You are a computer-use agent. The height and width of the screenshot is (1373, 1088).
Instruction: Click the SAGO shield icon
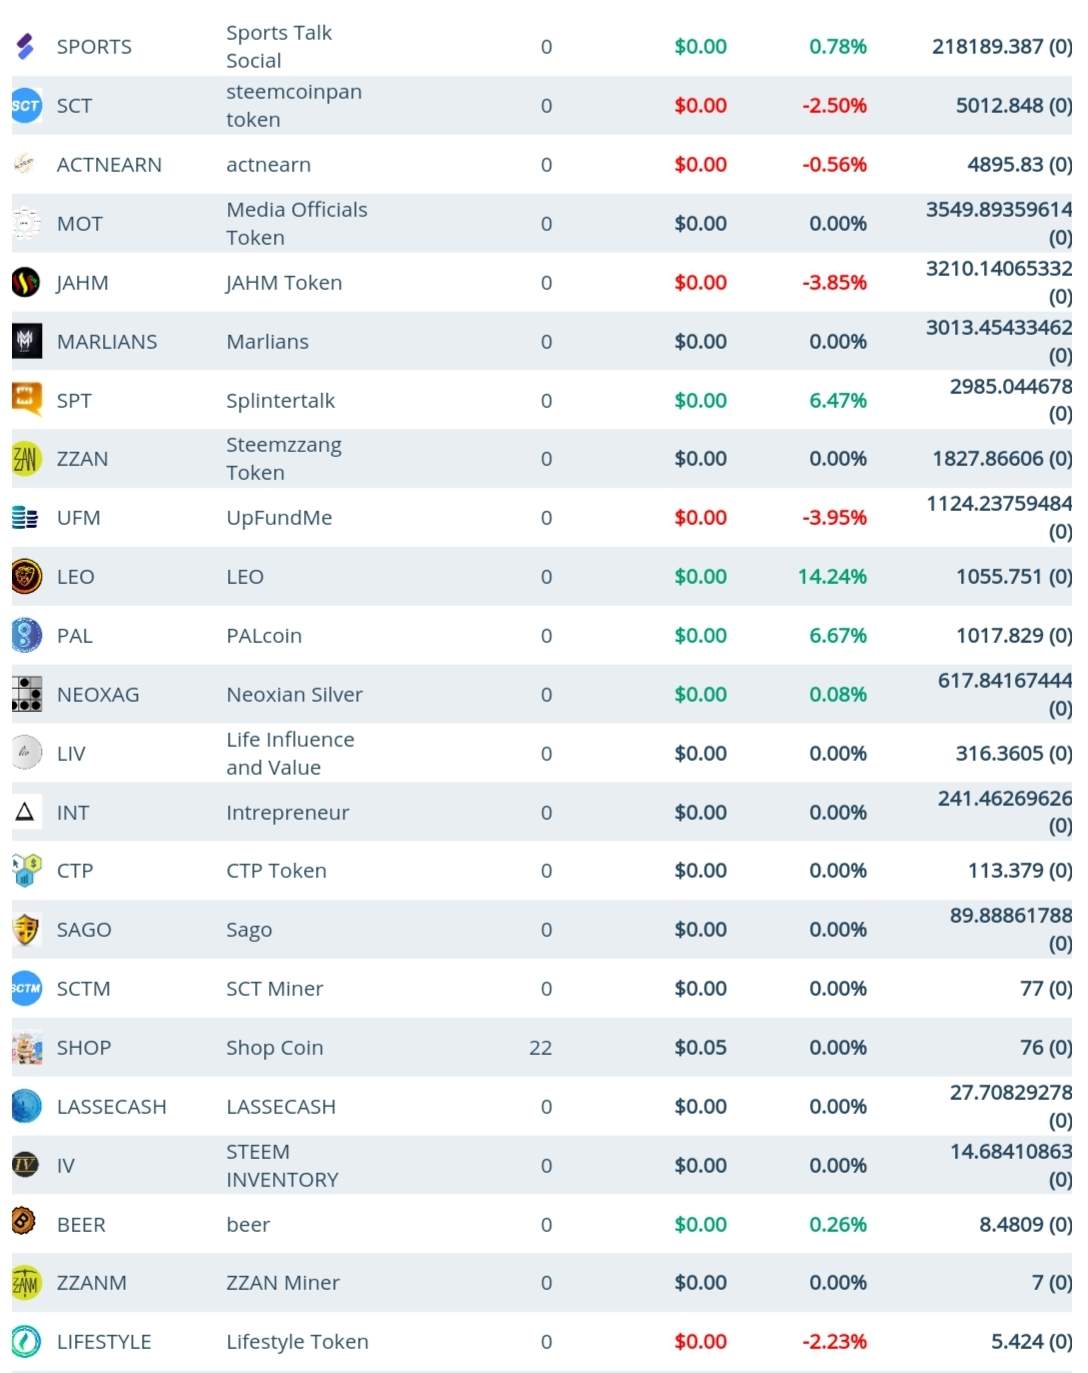[x=26, y=929]
